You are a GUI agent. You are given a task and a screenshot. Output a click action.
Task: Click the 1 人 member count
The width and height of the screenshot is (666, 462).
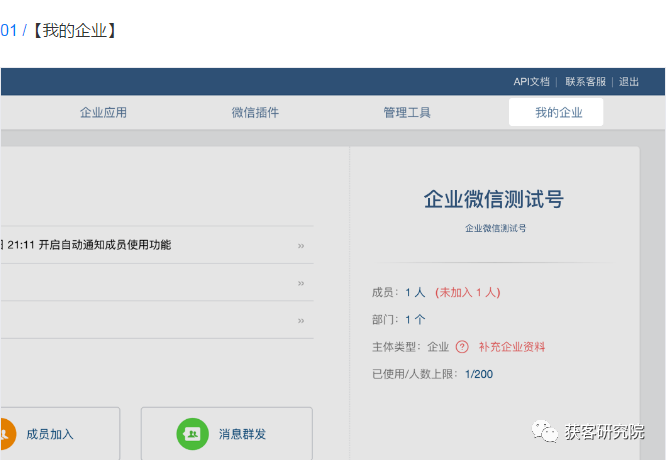(x=415, y=293)
